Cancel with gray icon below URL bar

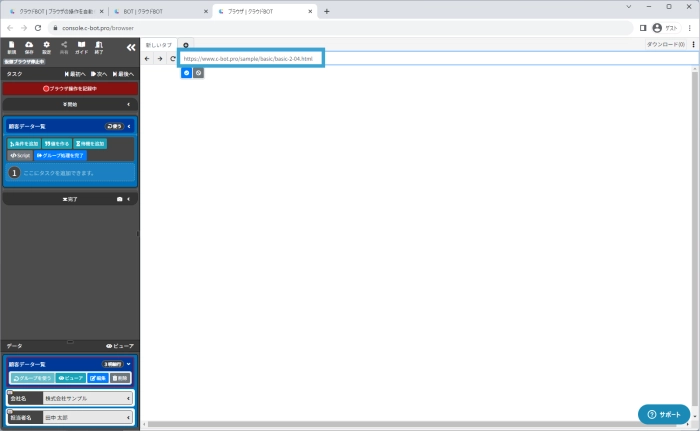198,73
